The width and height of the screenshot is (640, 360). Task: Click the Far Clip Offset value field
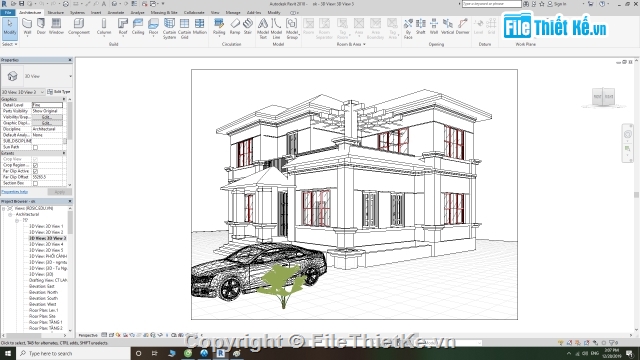(47, 177)
